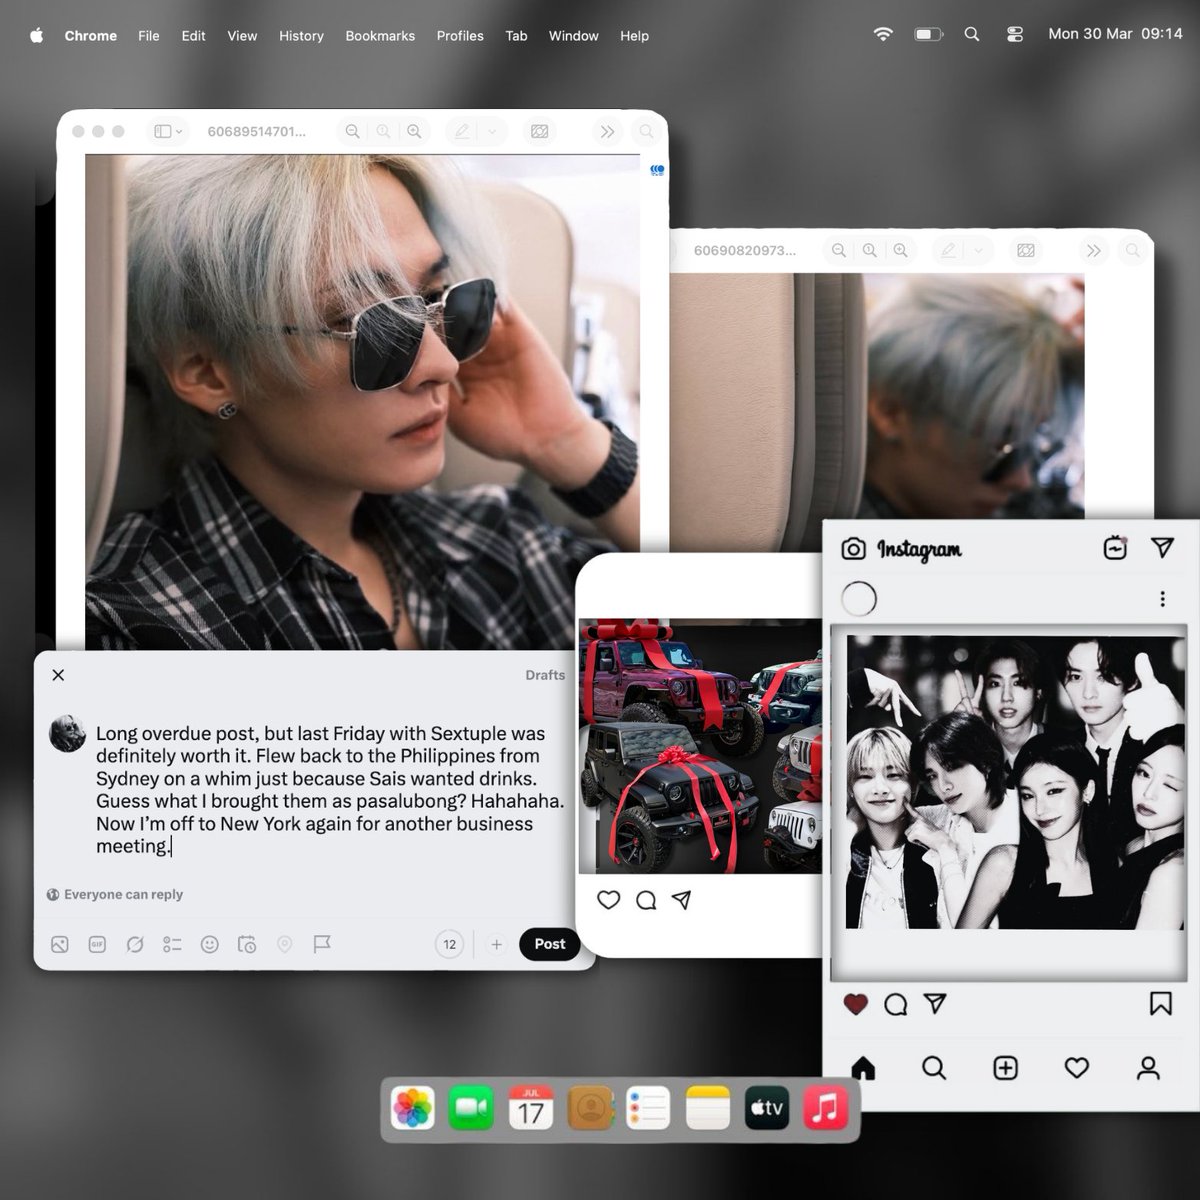Expand markup dropdown in back Preview window
The height and width of the screenshot is (1200, 1200).
click(x=978, y=250)
